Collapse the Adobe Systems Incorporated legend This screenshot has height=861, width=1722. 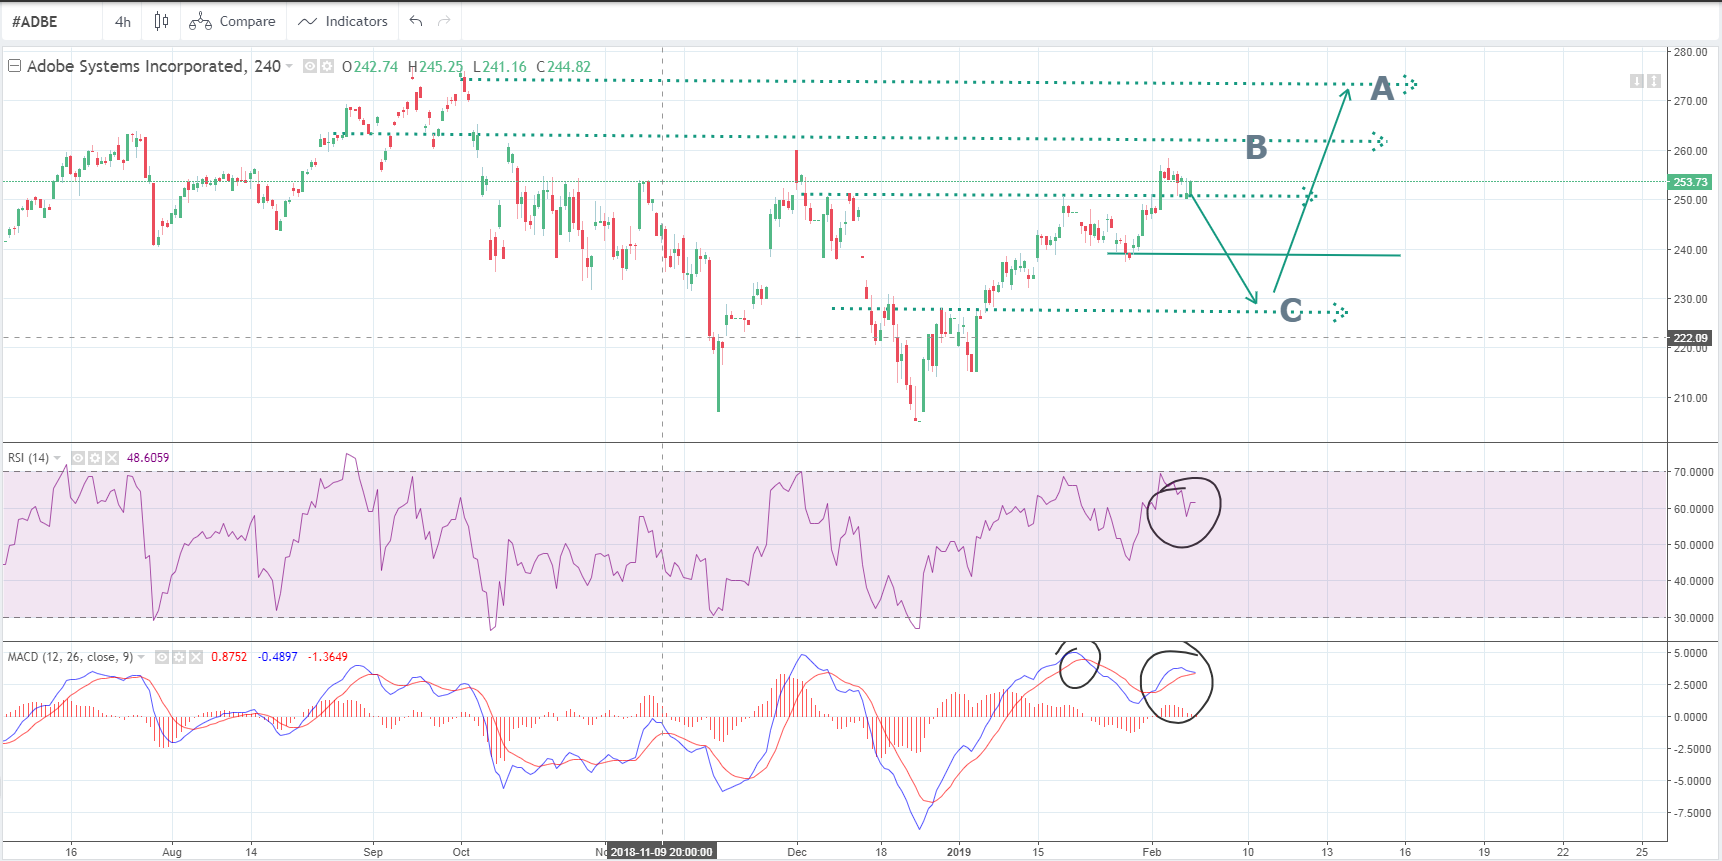click(14, 66)
